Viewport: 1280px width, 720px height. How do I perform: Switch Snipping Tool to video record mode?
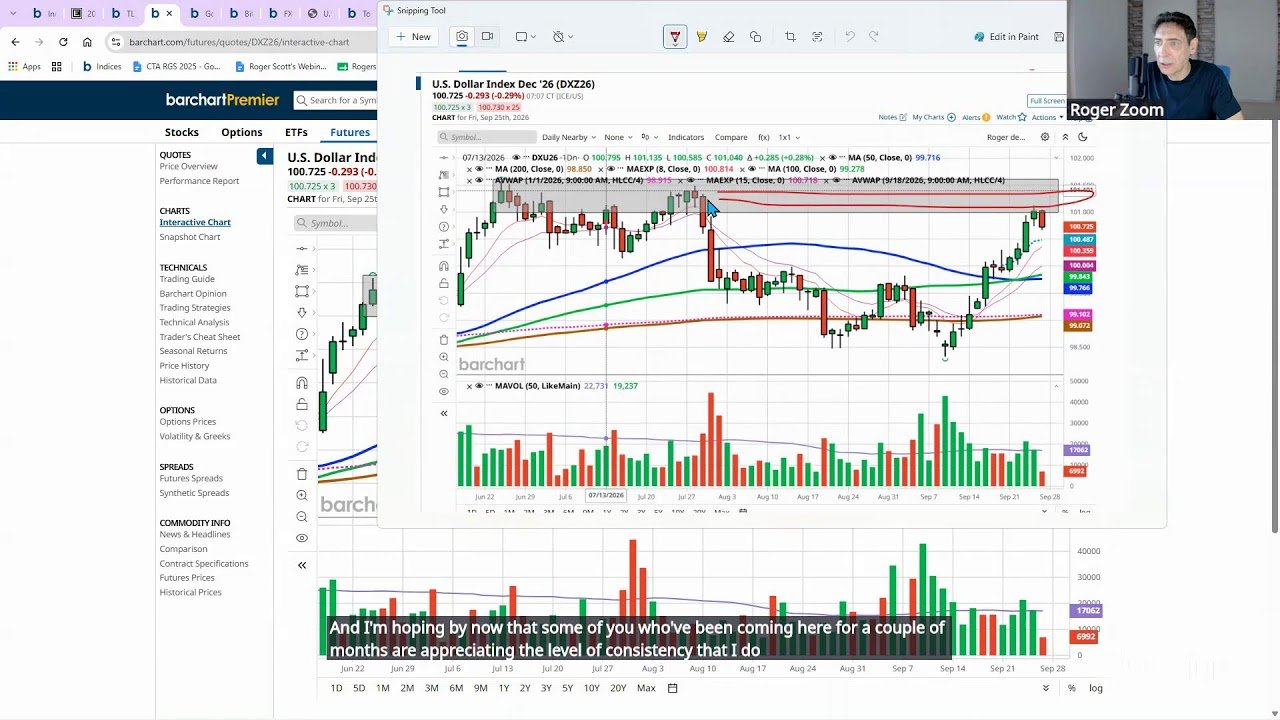tap(487, 37)
